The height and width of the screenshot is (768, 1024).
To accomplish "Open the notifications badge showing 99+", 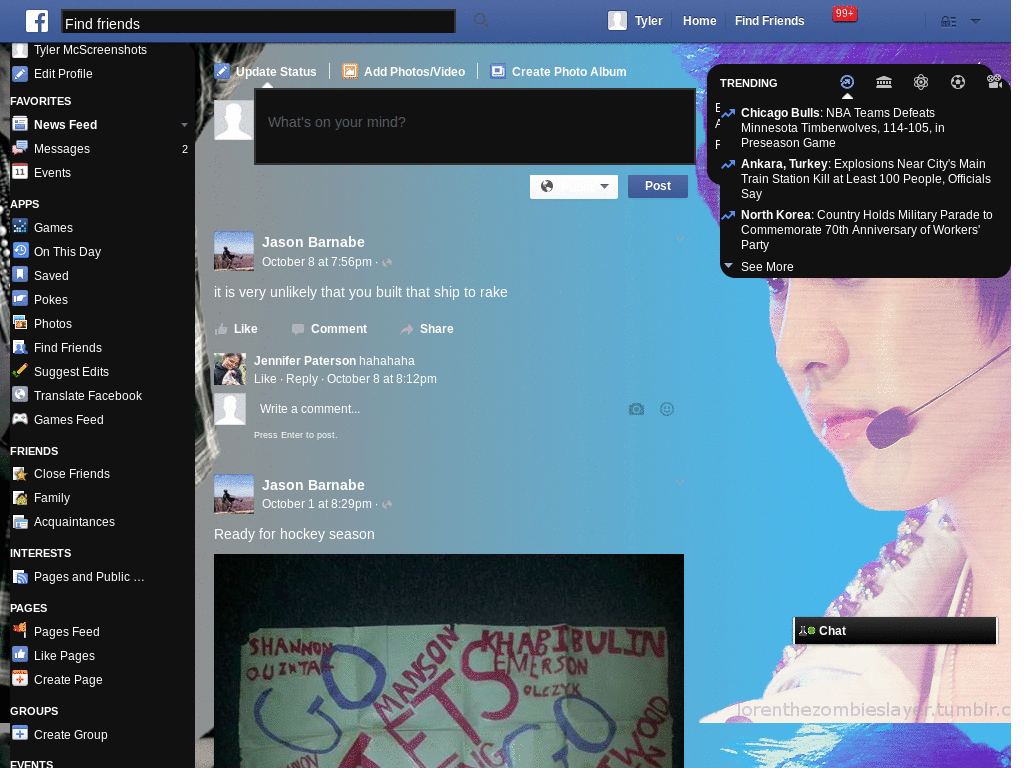I will tap(844, 14).
